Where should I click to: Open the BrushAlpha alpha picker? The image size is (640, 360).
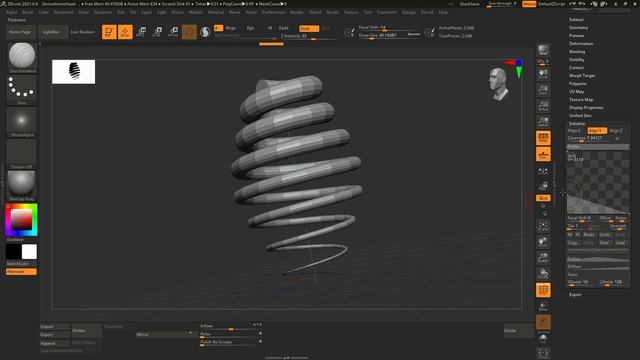[22, 122]
